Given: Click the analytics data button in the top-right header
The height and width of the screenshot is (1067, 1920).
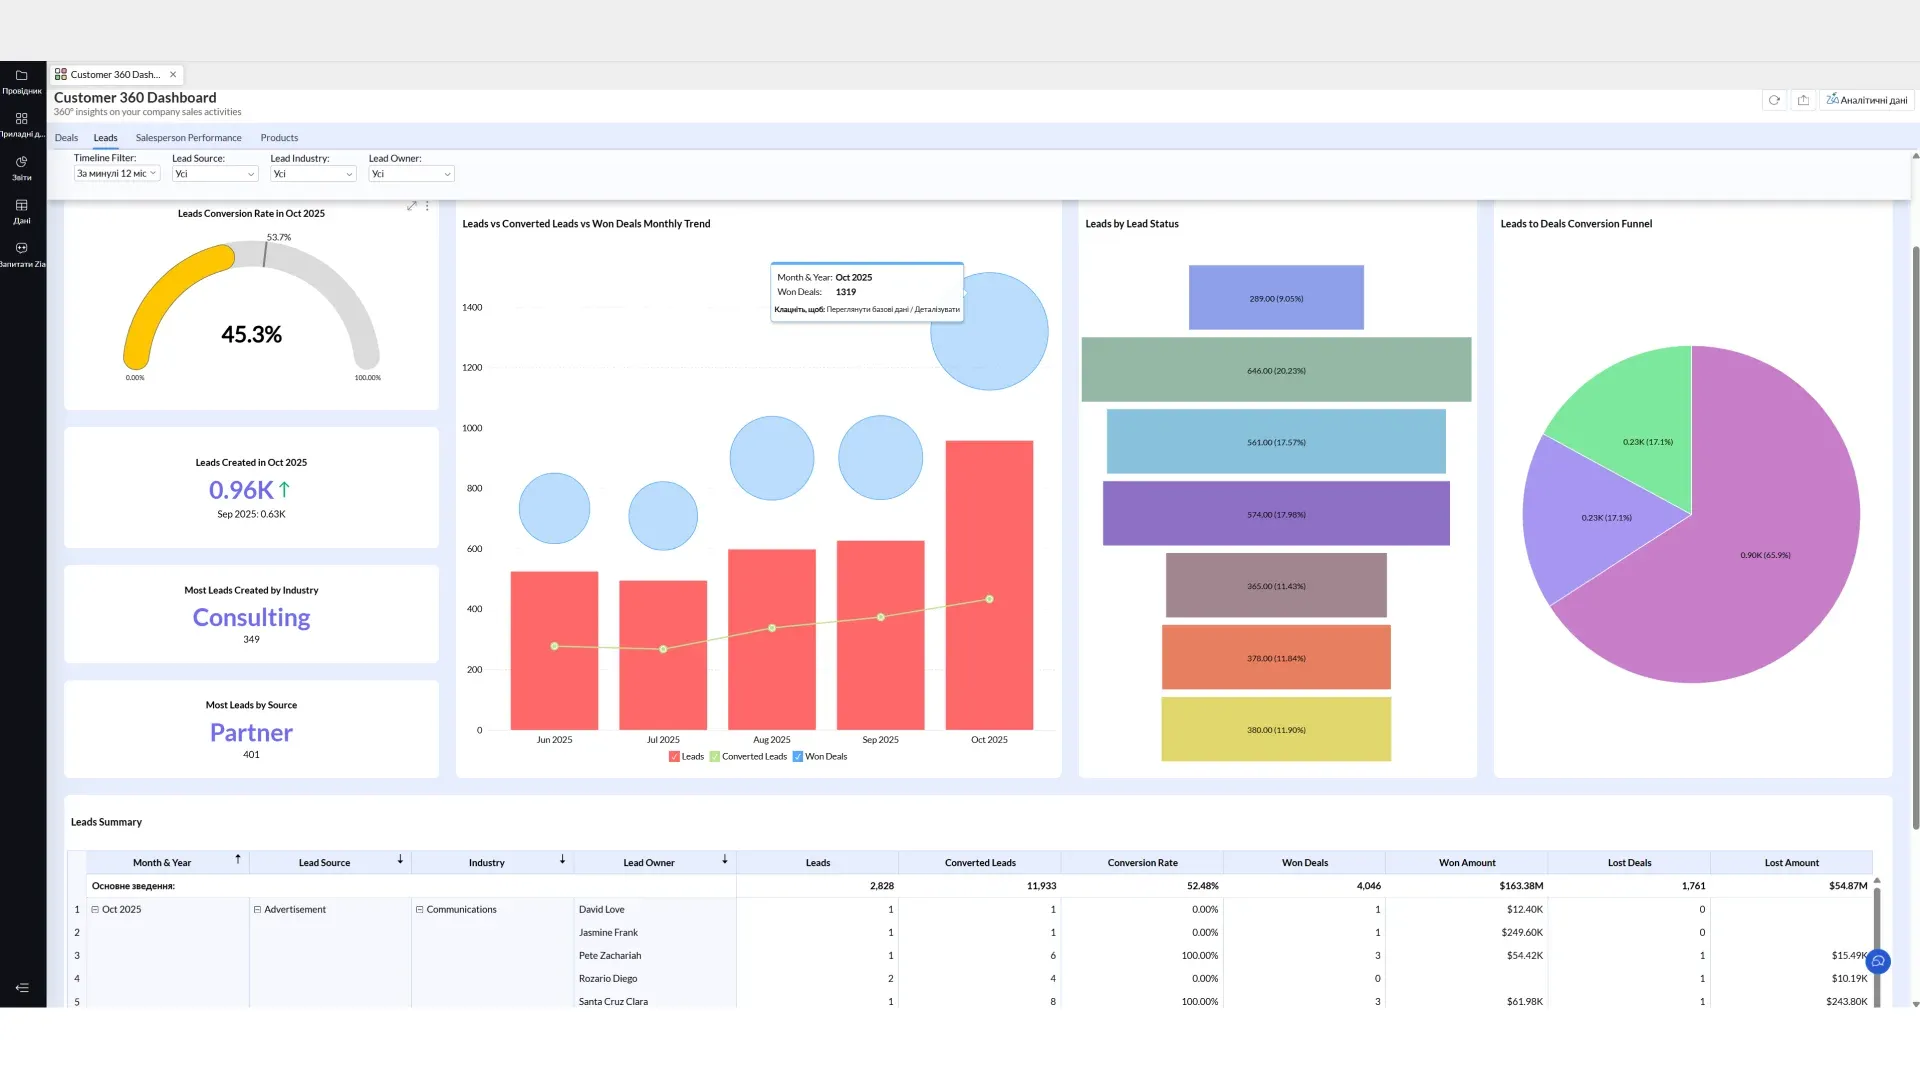Looking at the screenshot, I should coord(1866,100).
